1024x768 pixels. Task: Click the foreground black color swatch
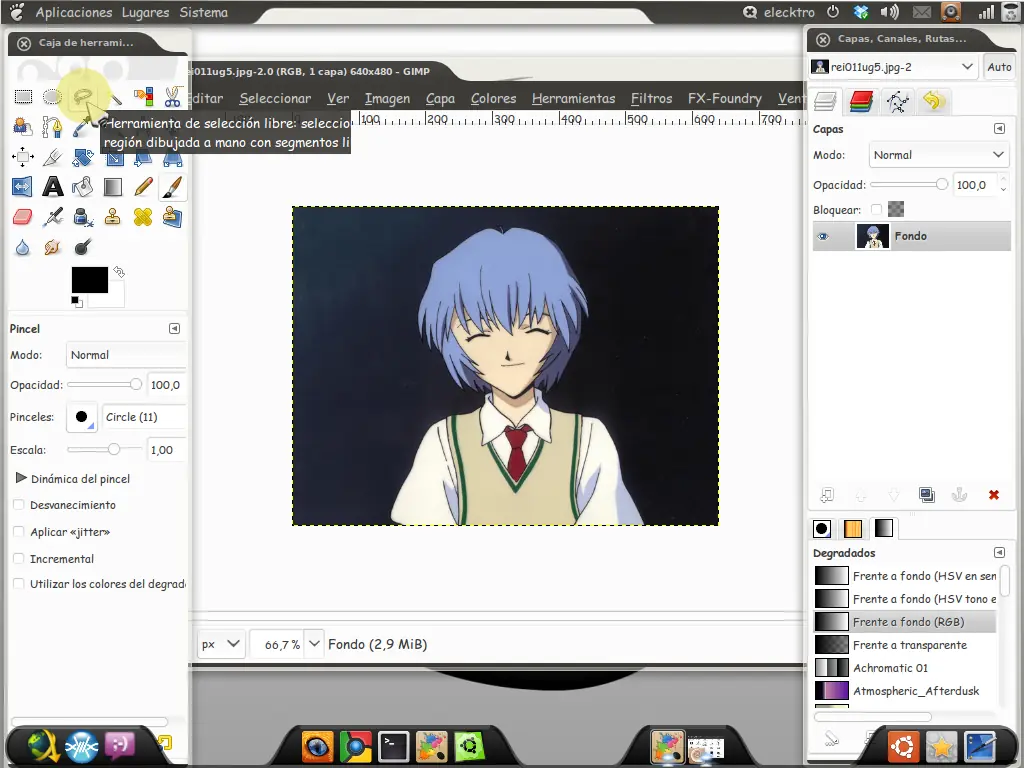89,280
